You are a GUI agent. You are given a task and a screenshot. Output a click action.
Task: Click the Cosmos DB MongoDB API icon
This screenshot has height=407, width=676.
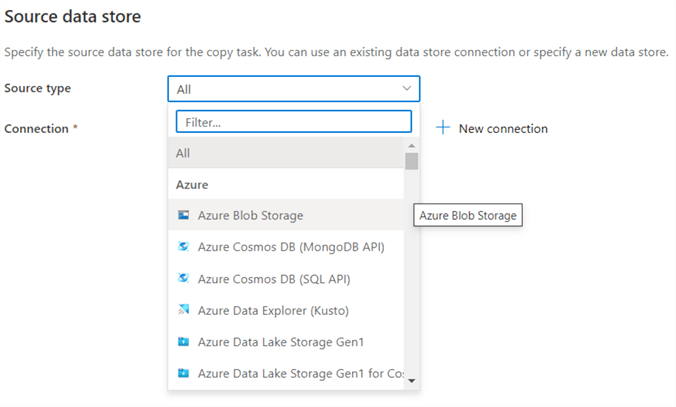[x=184, y=246]
